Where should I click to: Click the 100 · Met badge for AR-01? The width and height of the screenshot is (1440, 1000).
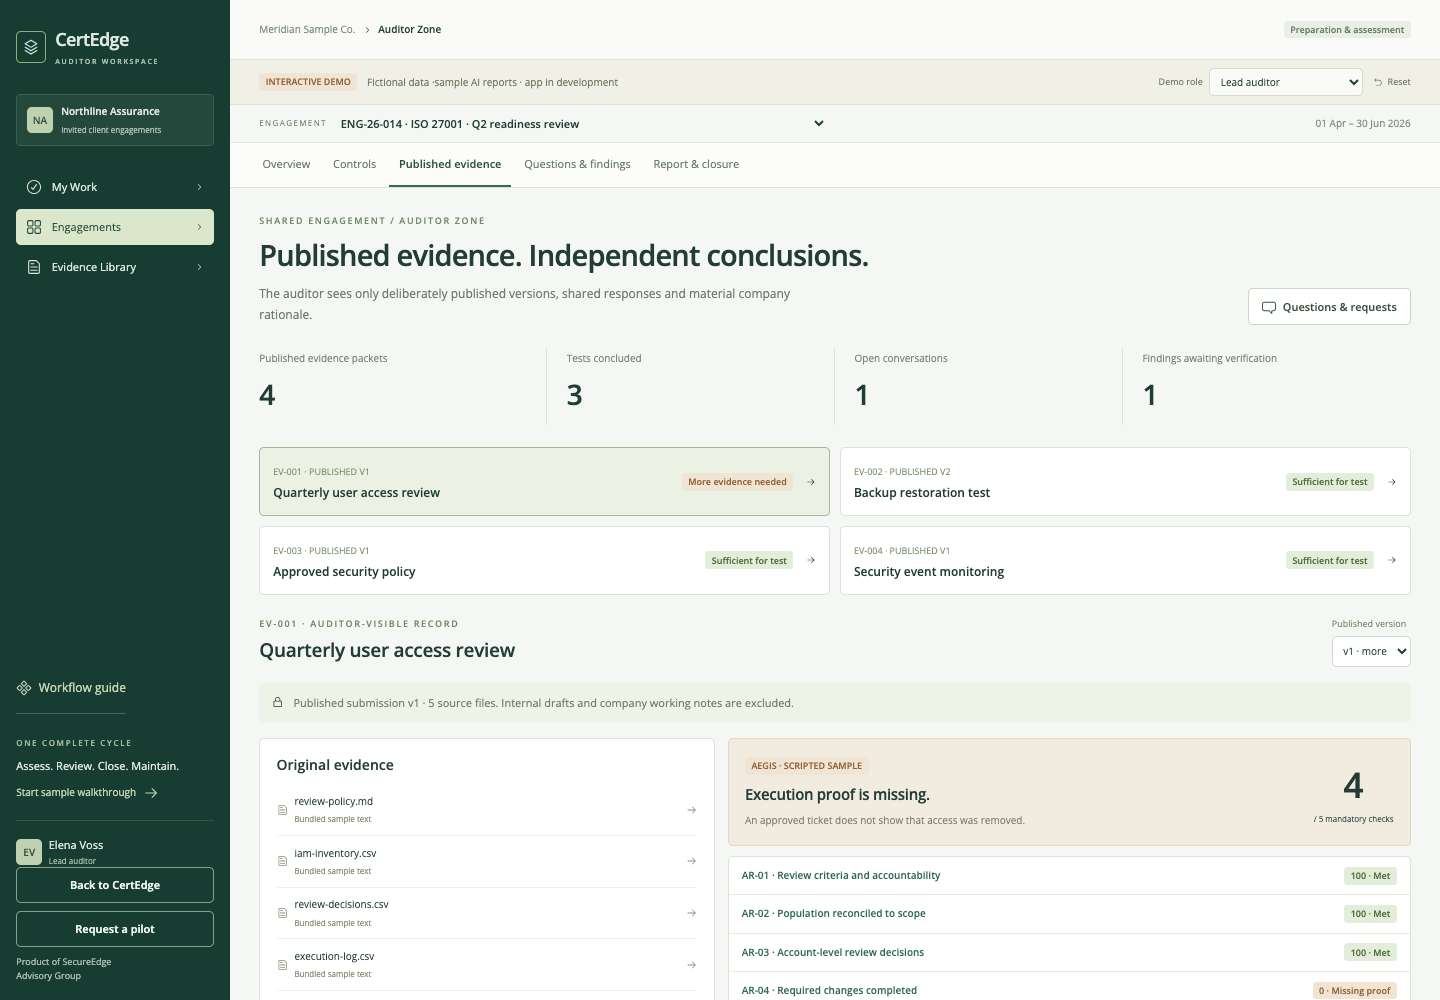pyautogui.click(x=1370, y=876)
